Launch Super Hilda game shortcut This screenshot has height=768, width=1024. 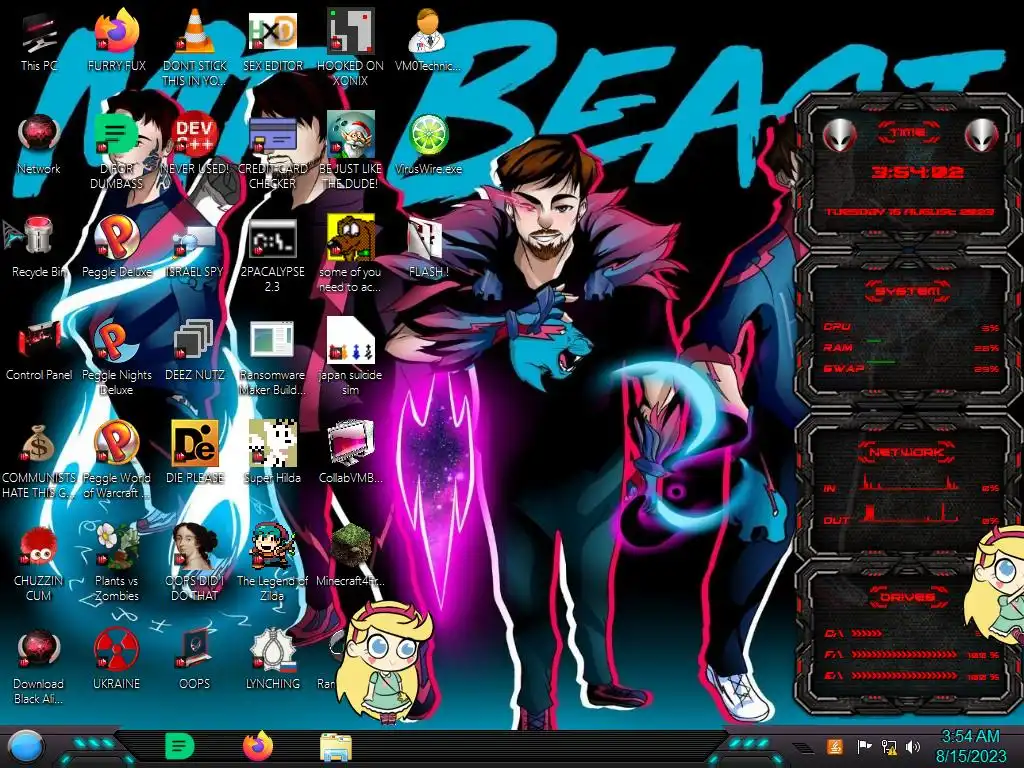(272, 454)
